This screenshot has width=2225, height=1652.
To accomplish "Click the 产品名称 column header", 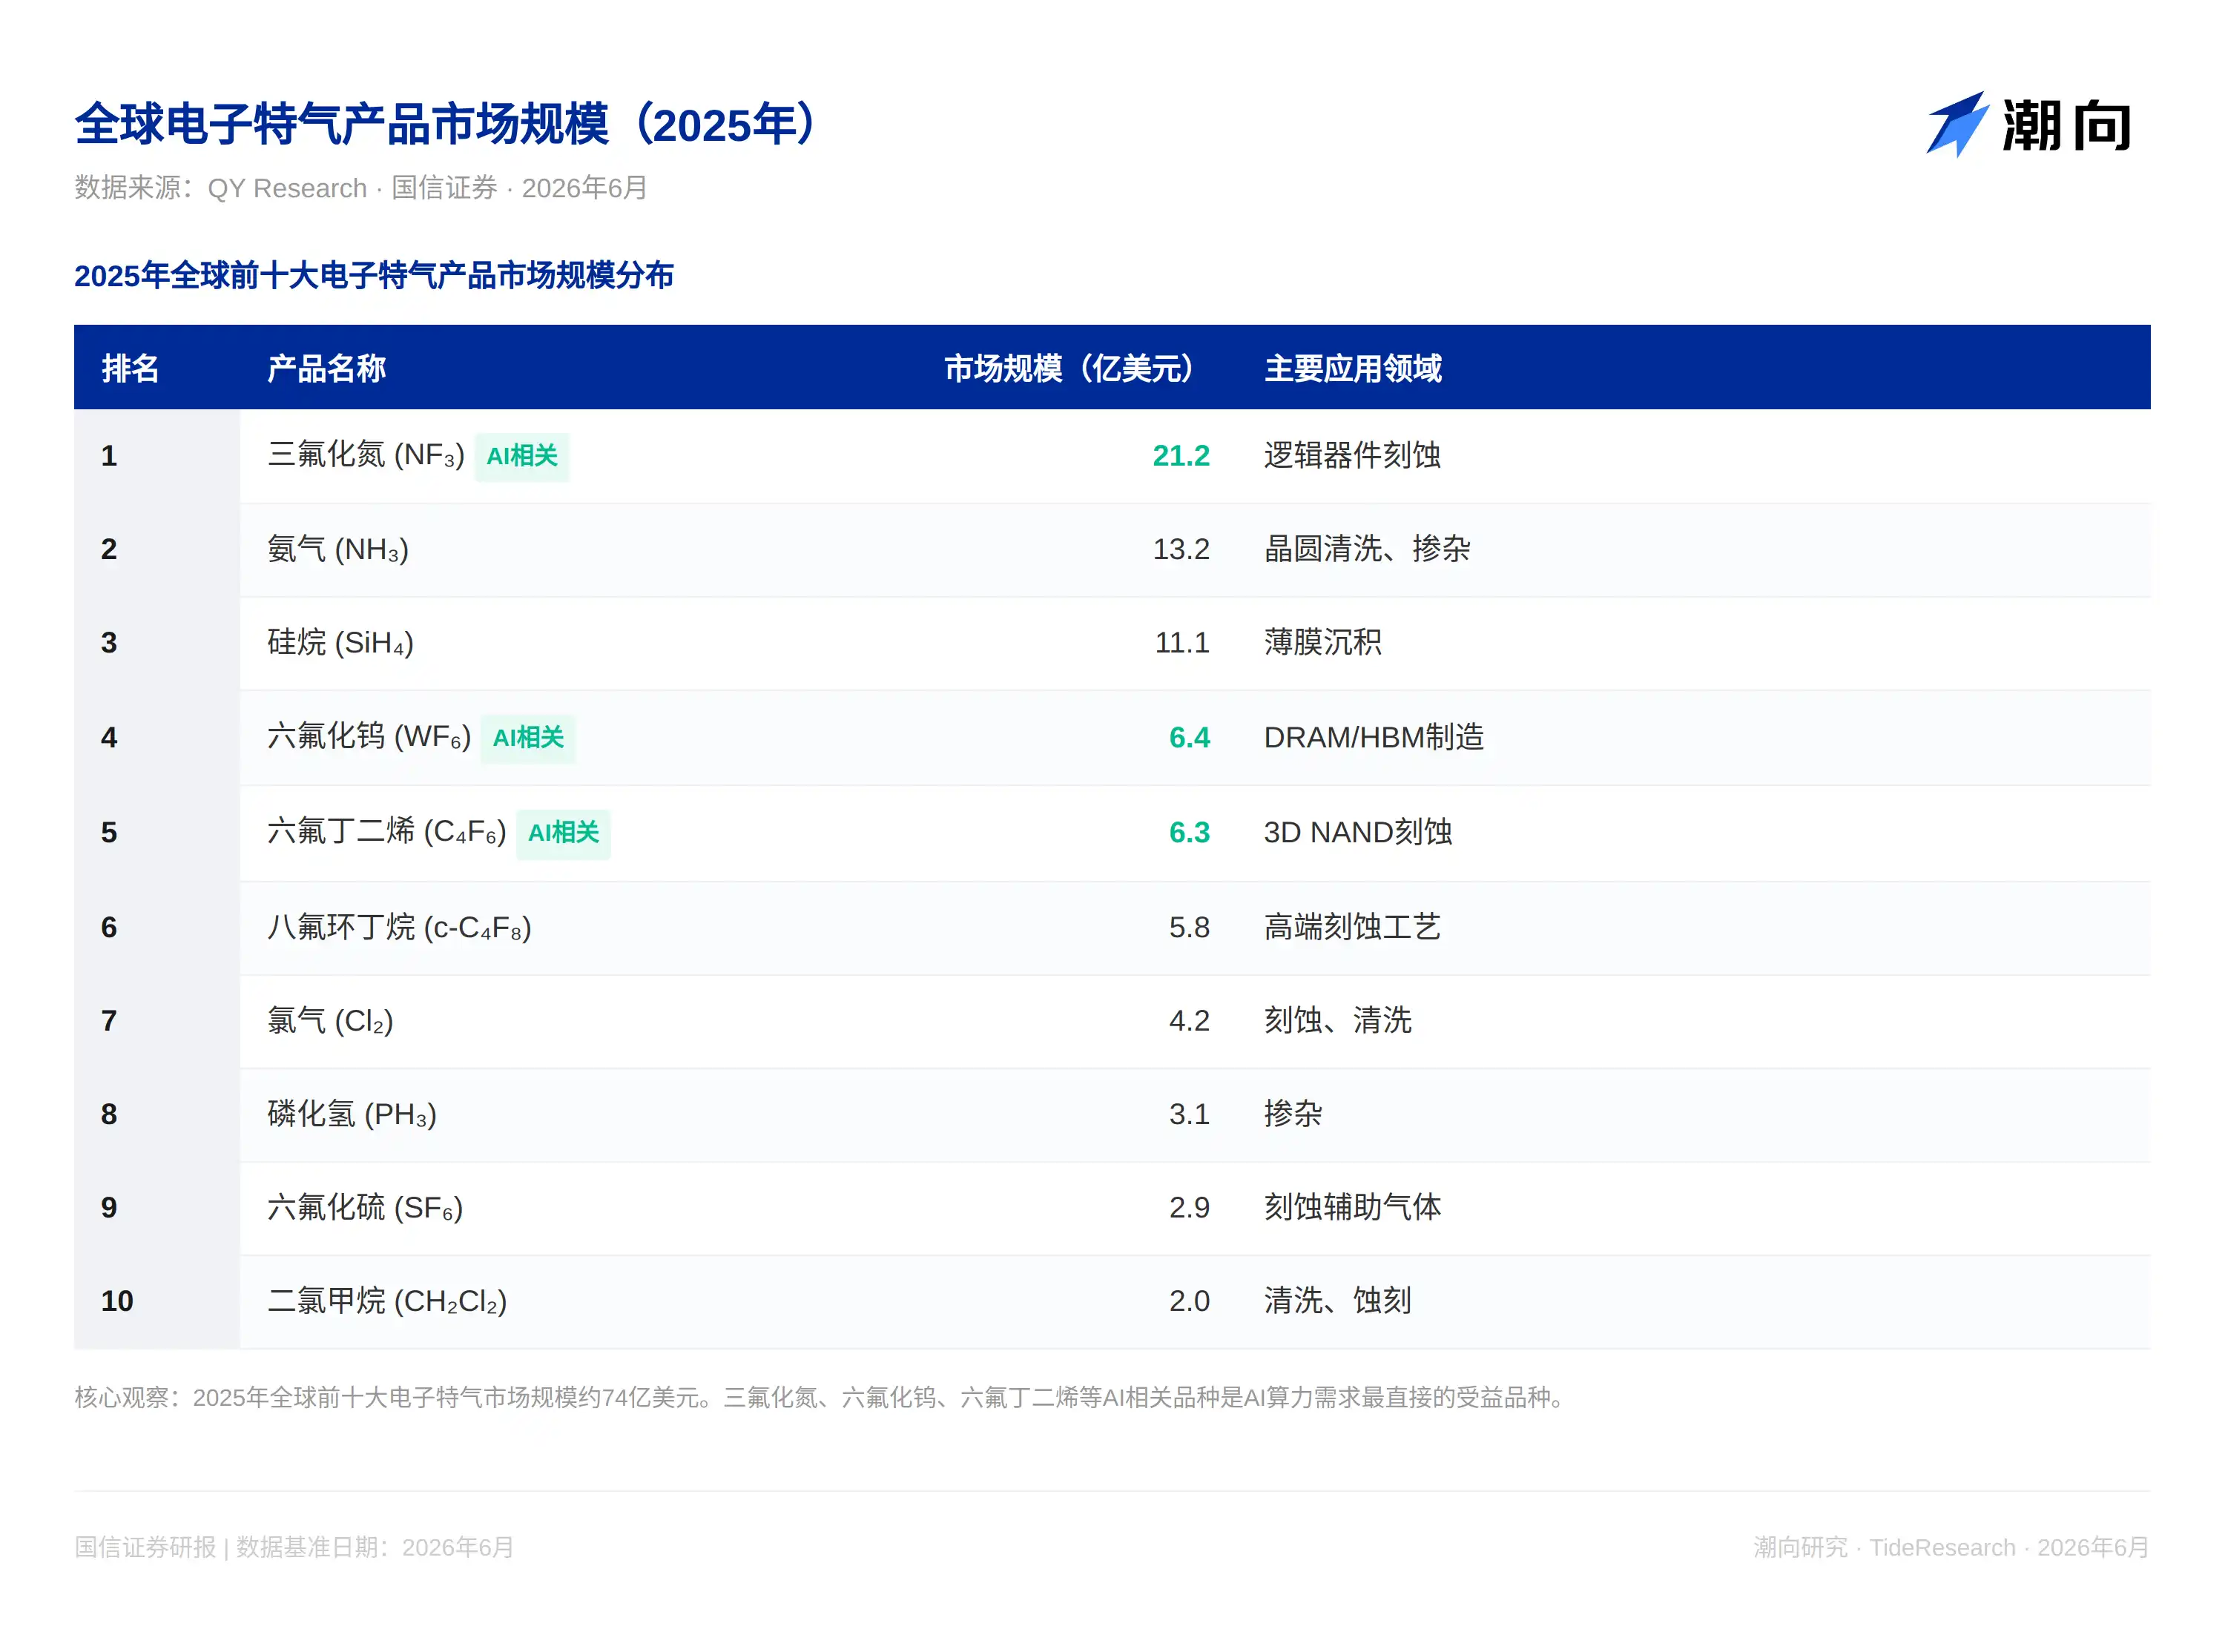I will (326, 368).
